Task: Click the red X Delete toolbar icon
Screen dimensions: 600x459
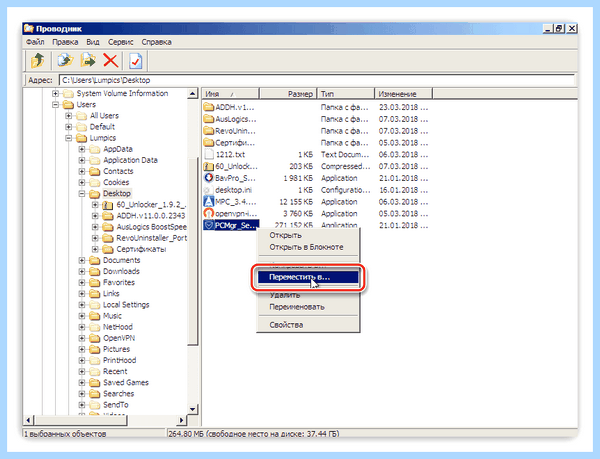Action: pyautogui.click(x=111, y=60)
